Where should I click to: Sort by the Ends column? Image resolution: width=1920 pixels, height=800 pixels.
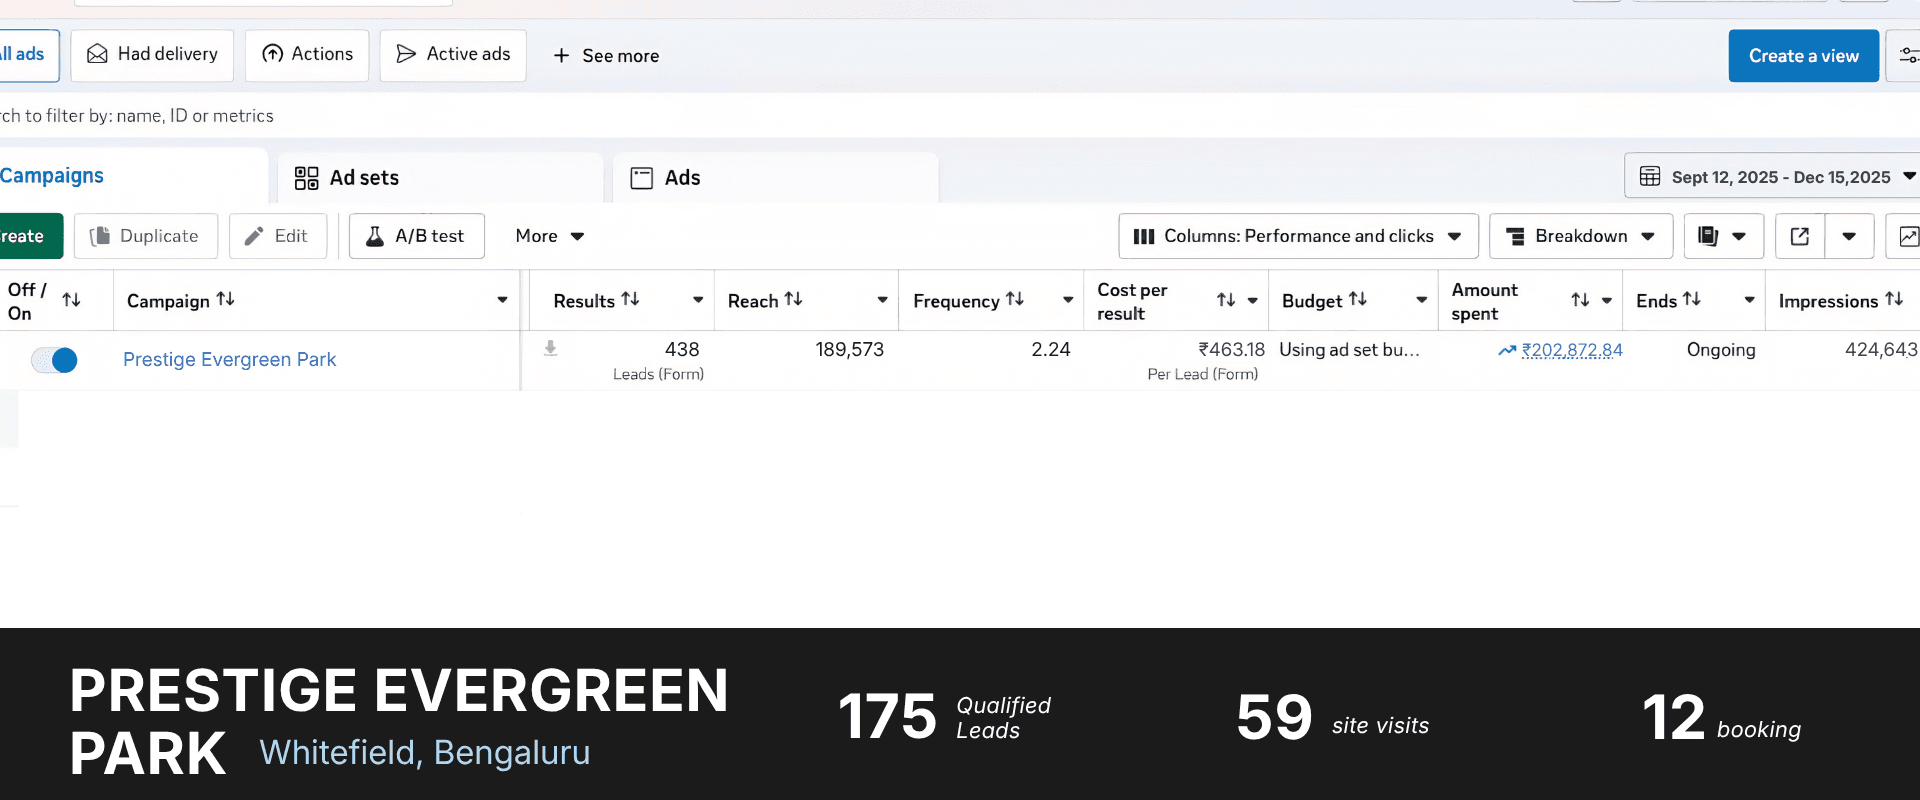click(x=1692, y=299)
